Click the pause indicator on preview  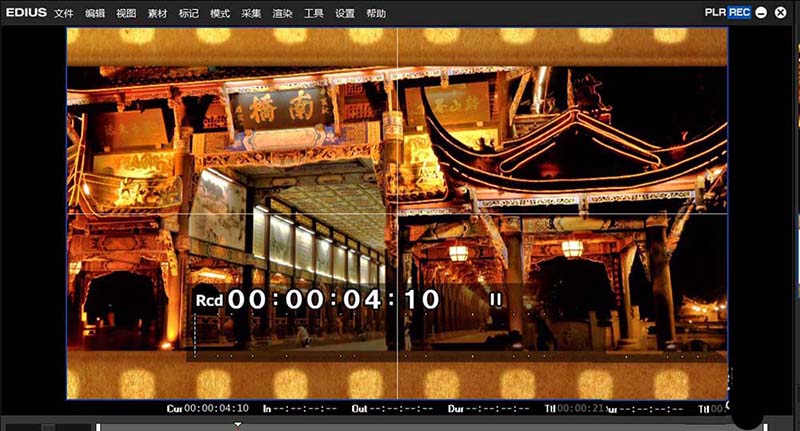(x=495, y=299)
